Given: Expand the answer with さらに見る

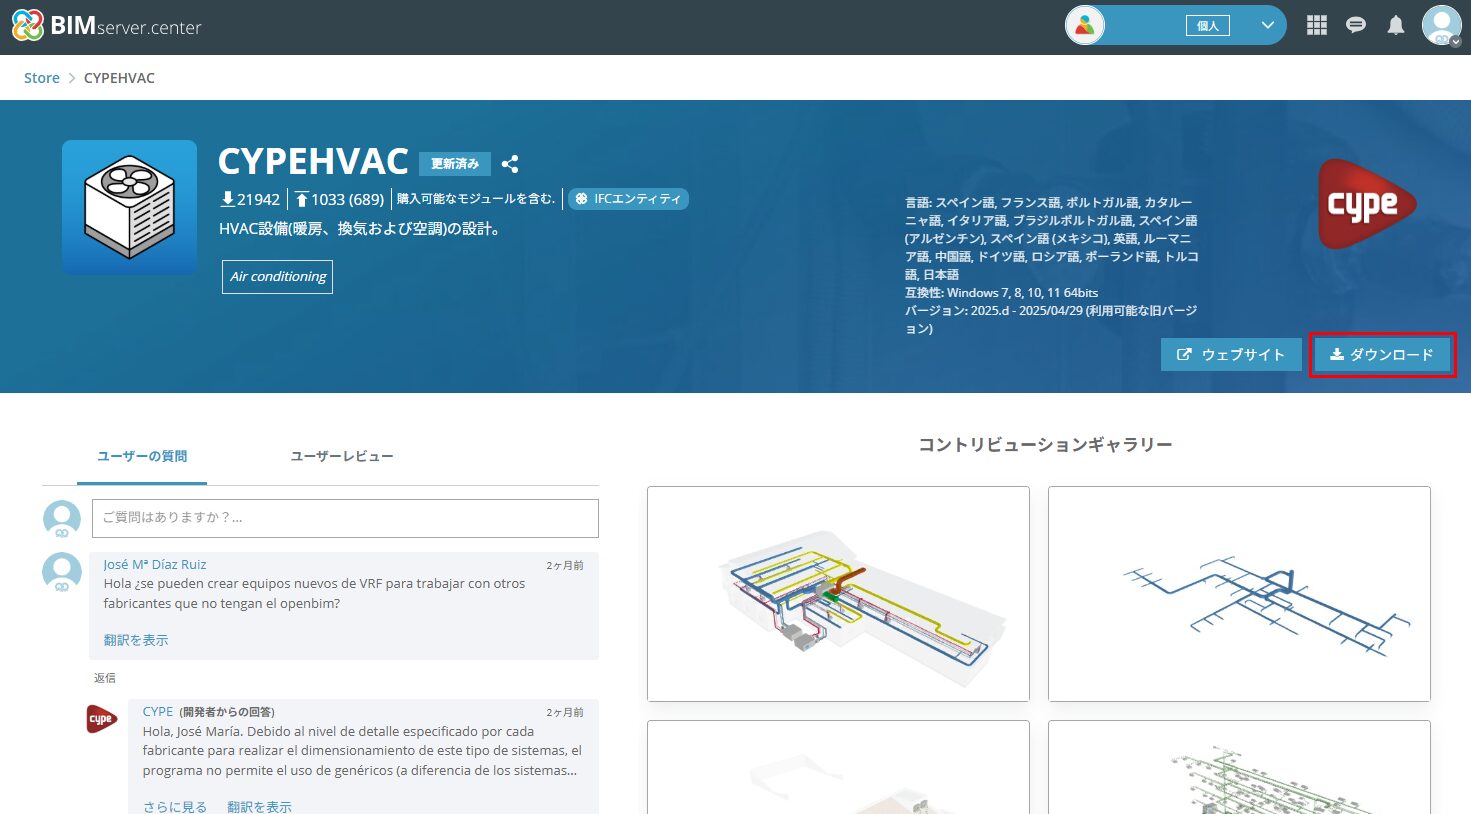Looking at the screenshot, I should pyautogui.click(x=175, y=806).
